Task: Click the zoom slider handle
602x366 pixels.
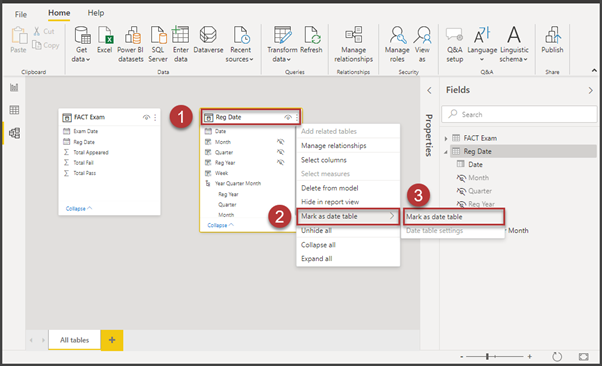Action: click(x=487, y=356)
